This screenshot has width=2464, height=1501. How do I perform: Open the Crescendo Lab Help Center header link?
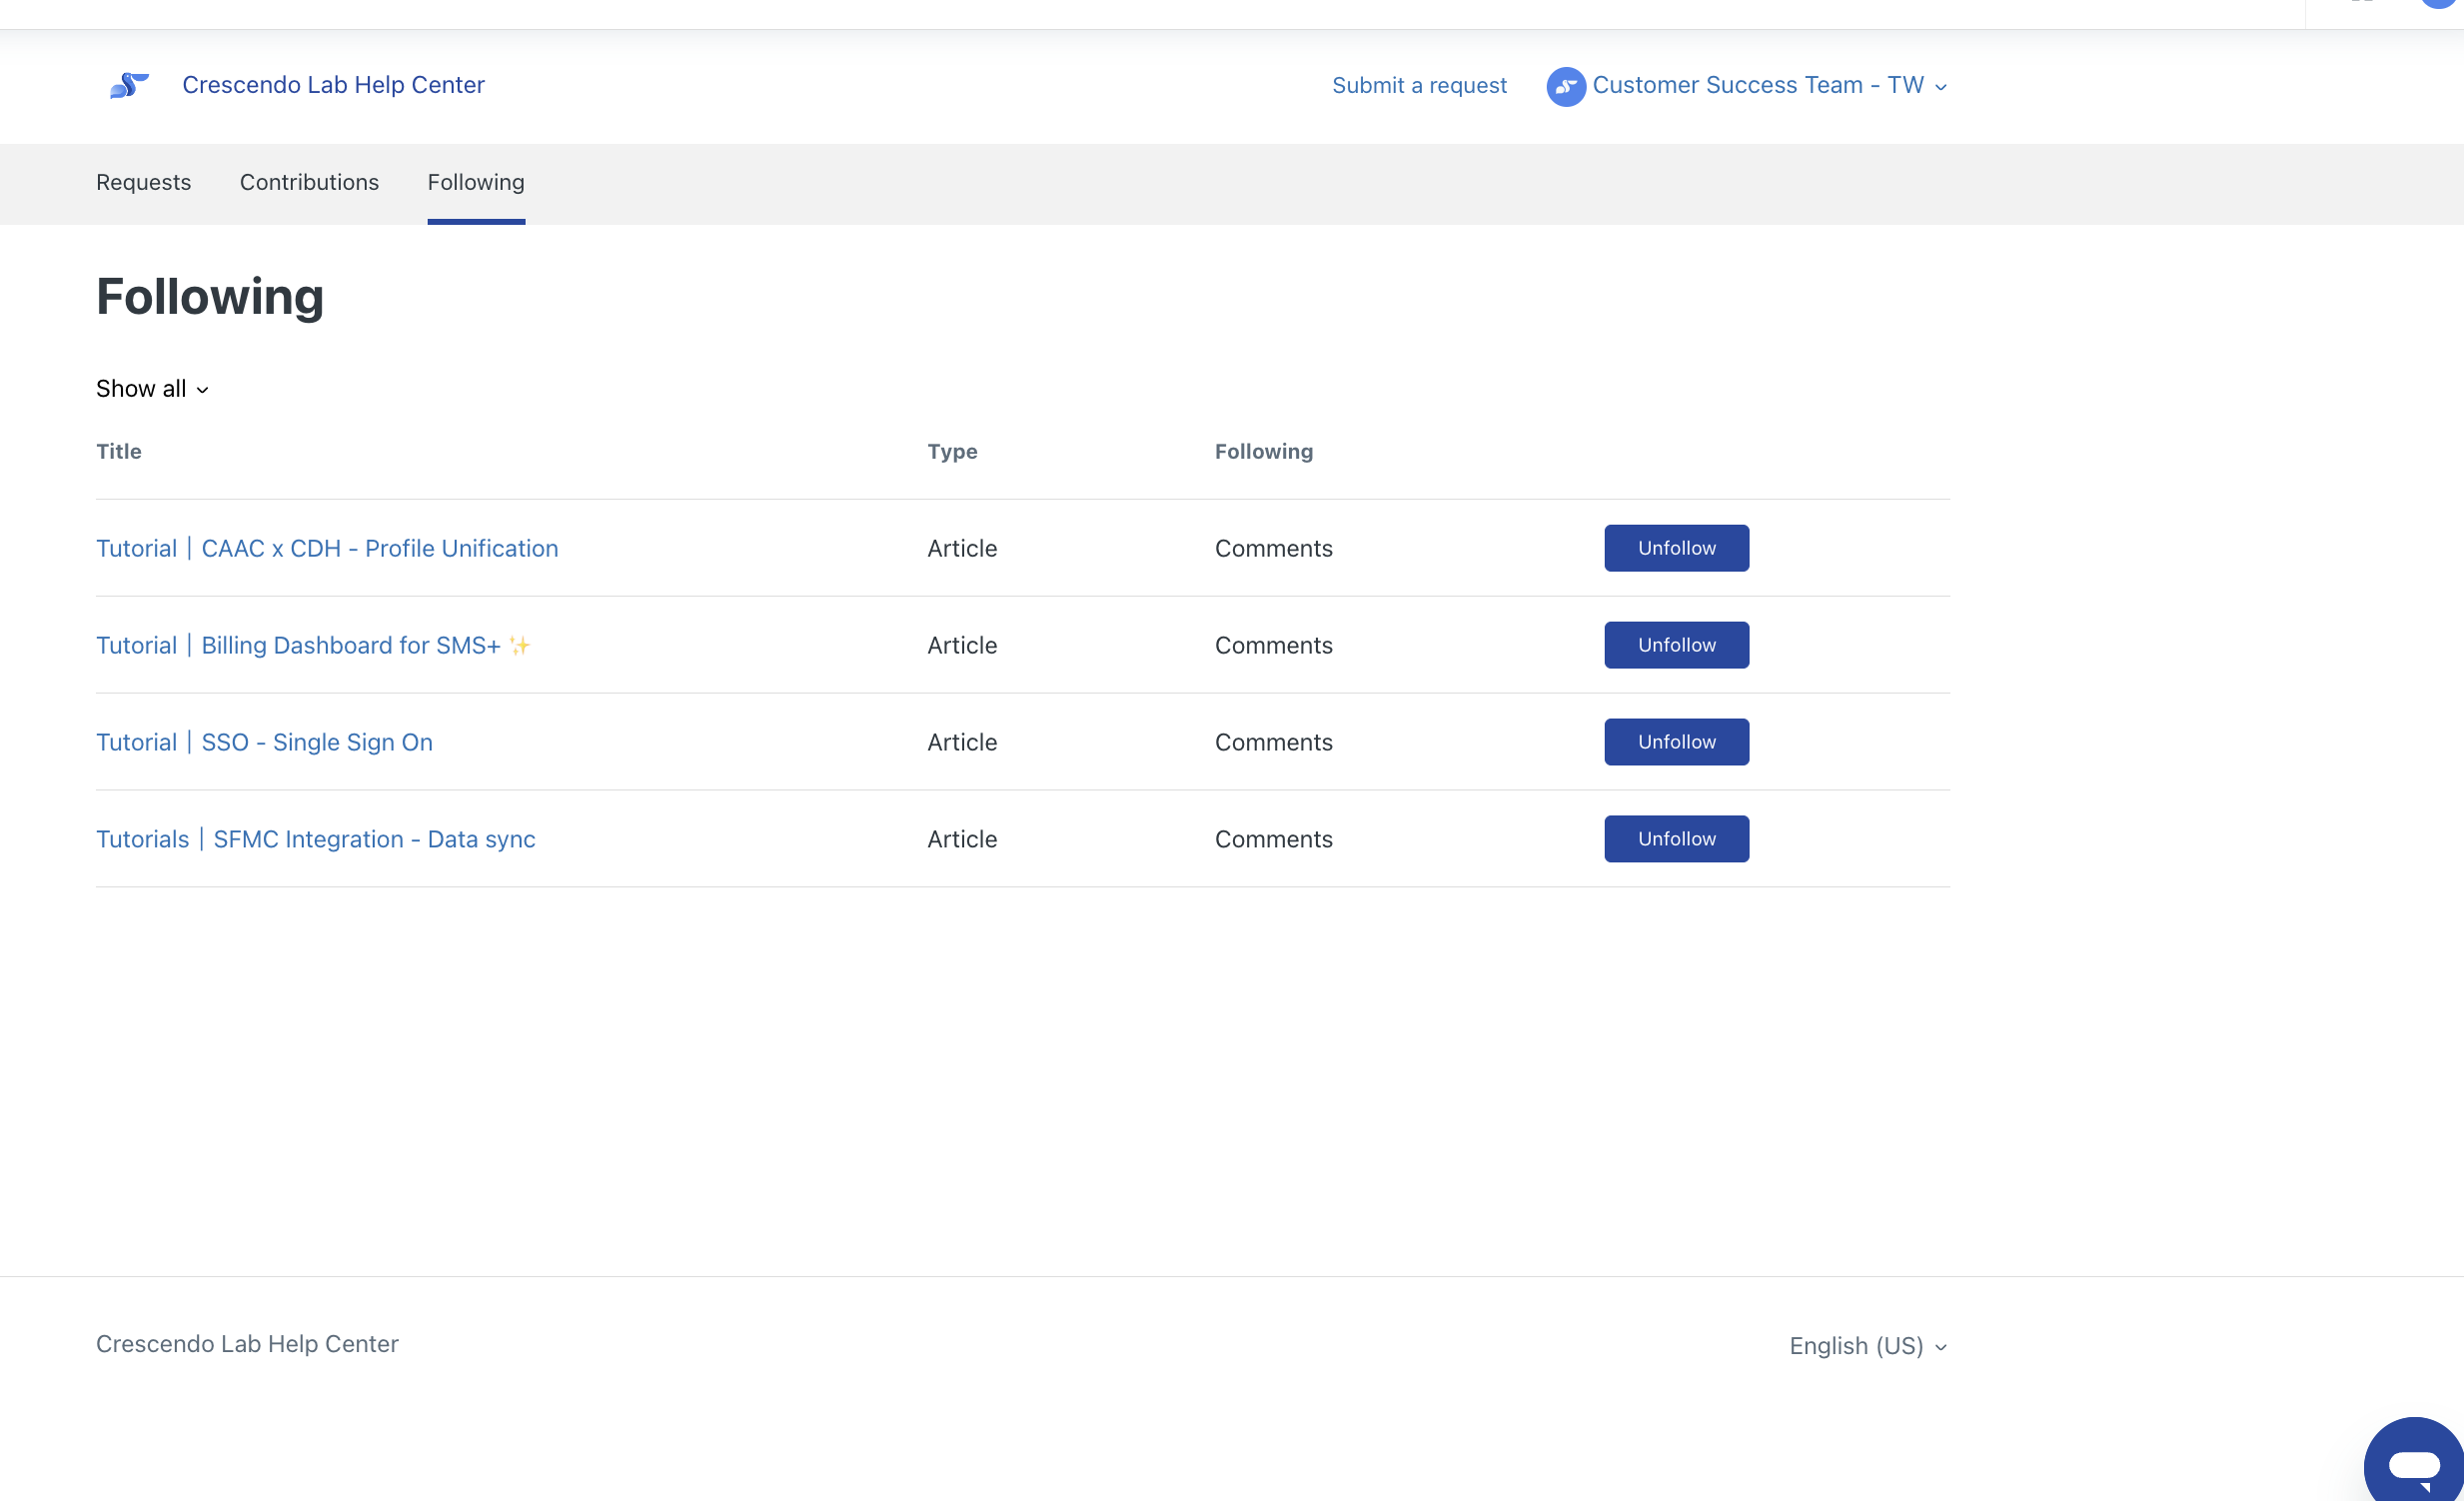[333, 85]
